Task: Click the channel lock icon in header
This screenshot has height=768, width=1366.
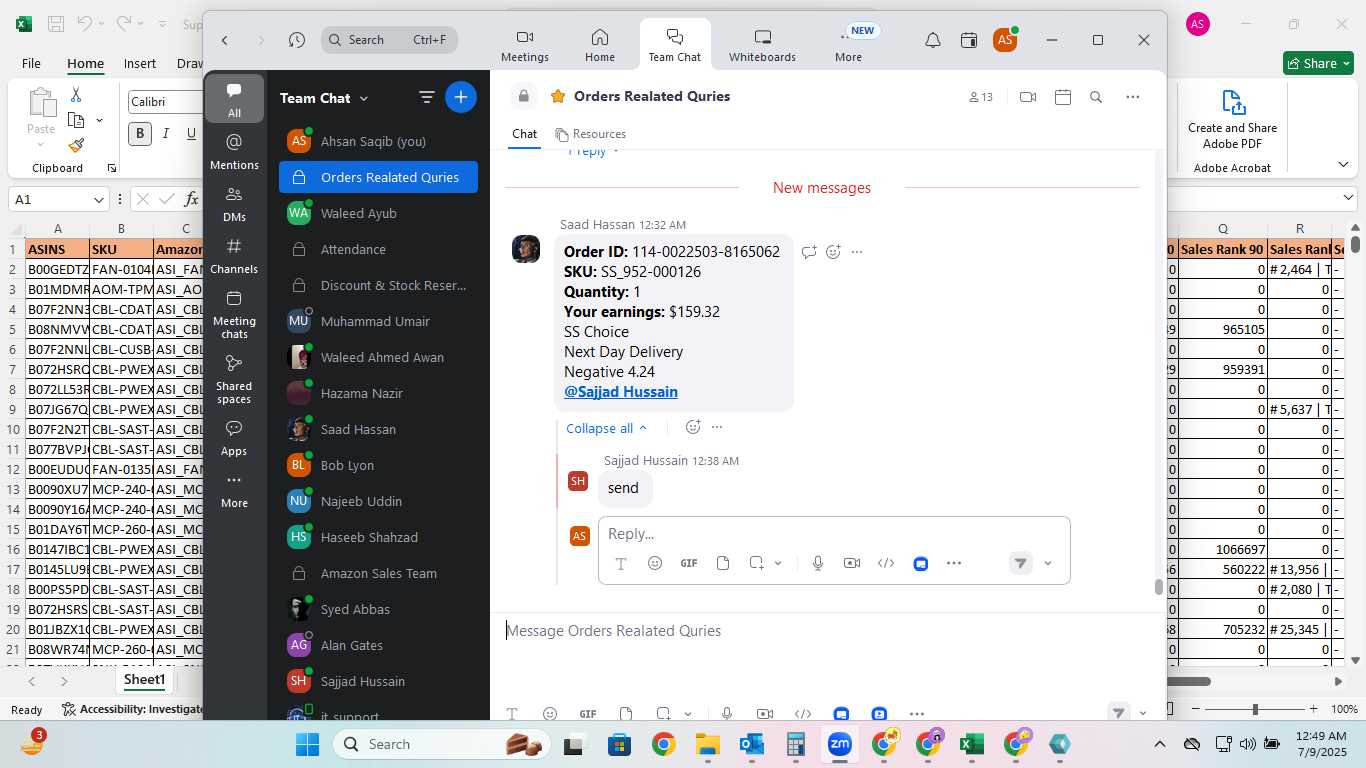Action: [524, 96]
